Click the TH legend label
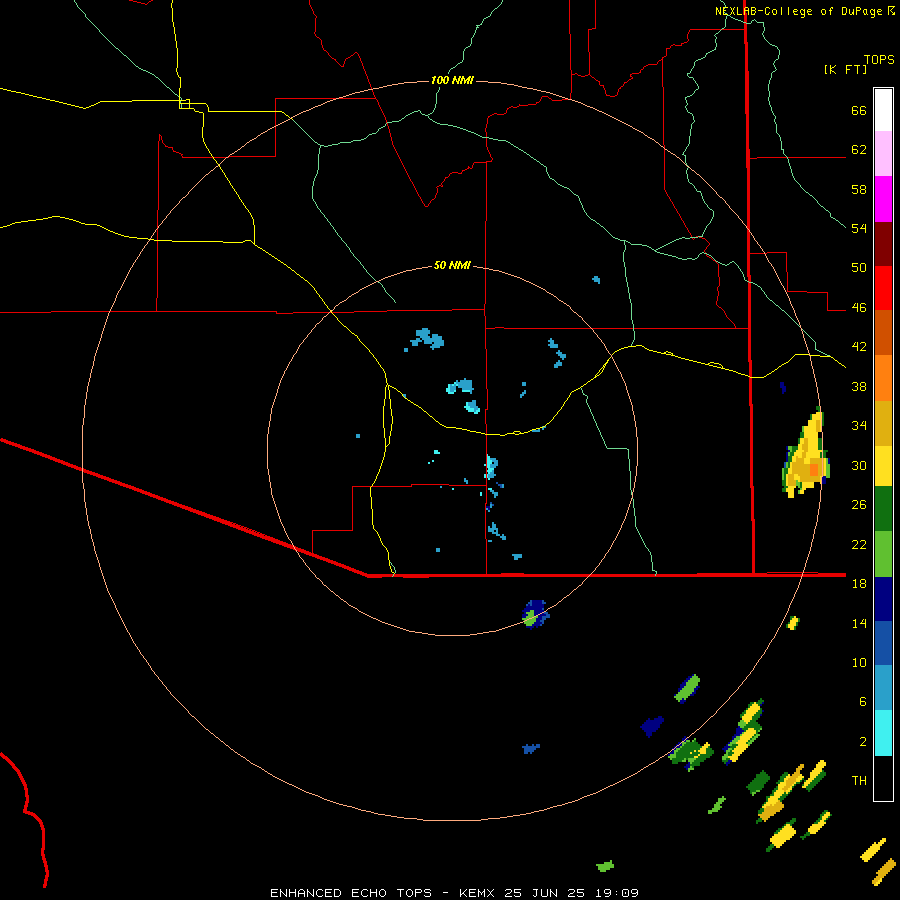The width and height of the screenshot is (900, 900). pos(859,781)
